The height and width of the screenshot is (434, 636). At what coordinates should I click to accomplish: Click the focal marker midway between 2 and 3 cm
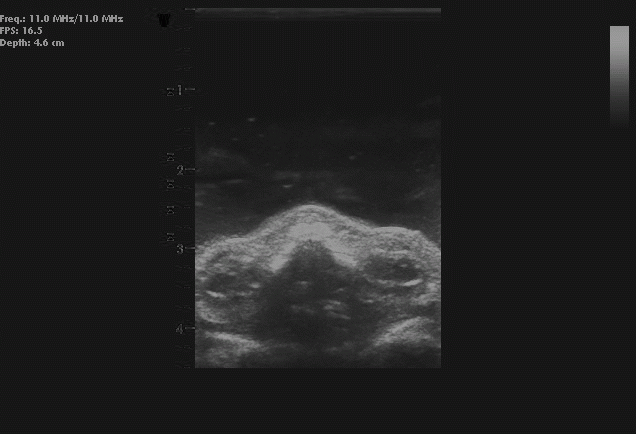170,210
